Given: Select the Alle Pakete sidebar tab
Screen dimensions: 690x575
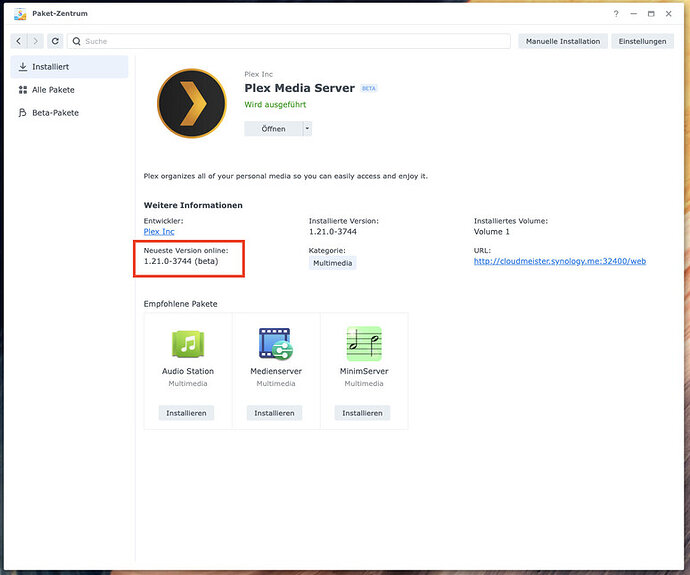Looking at the screenshot, I should tap(69, 90).
